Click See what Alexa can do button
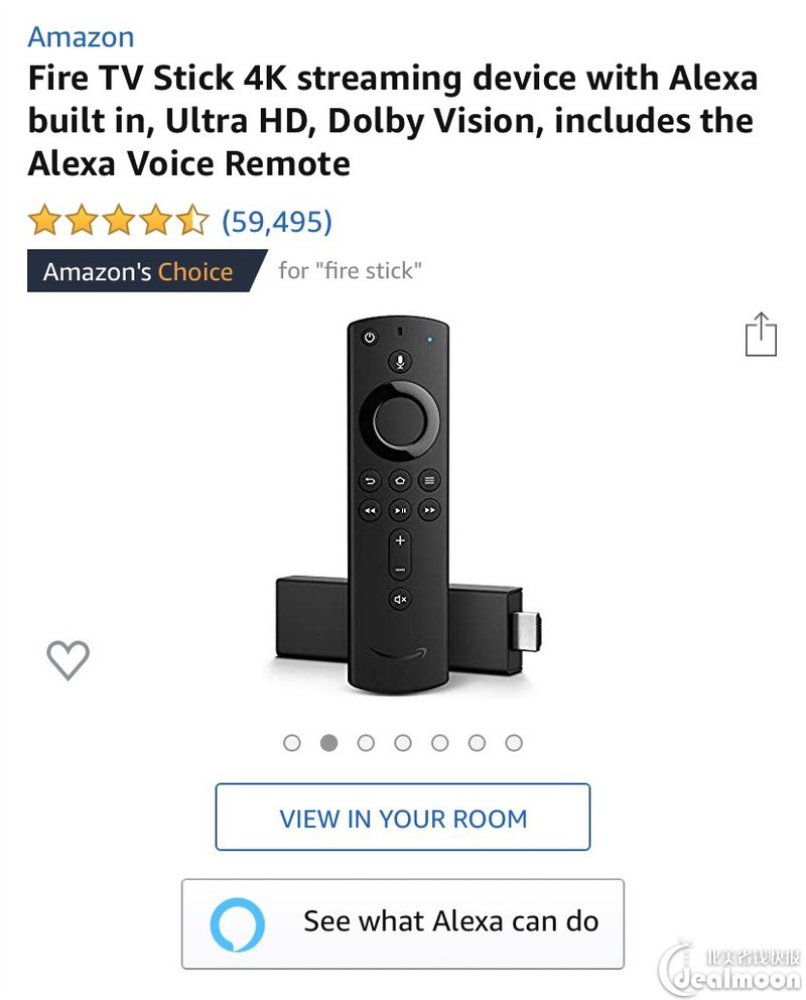 click(x=403, y=924)
